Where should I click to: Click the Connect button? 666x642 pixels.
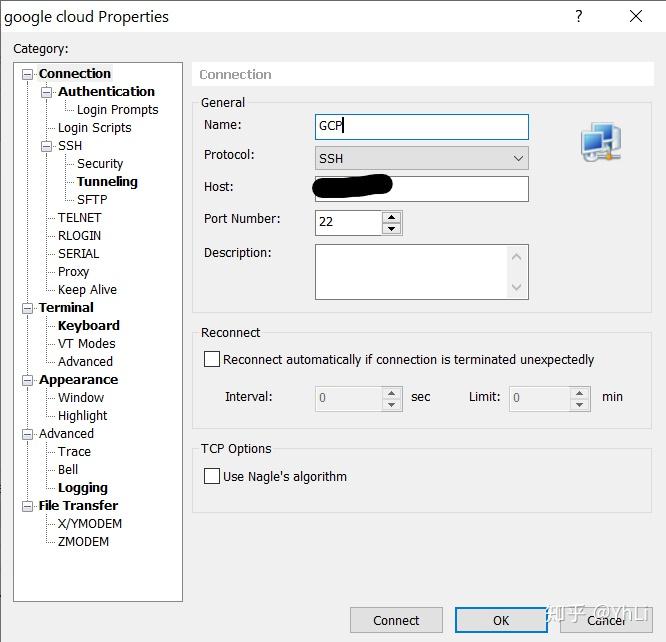click(396, 620)
